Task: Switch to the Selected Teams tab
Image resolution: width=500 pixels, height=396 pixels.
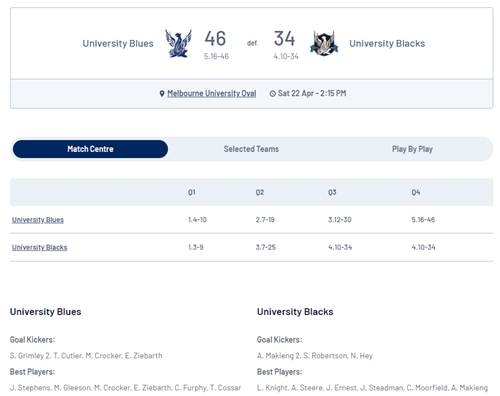Action: (251, 149)
